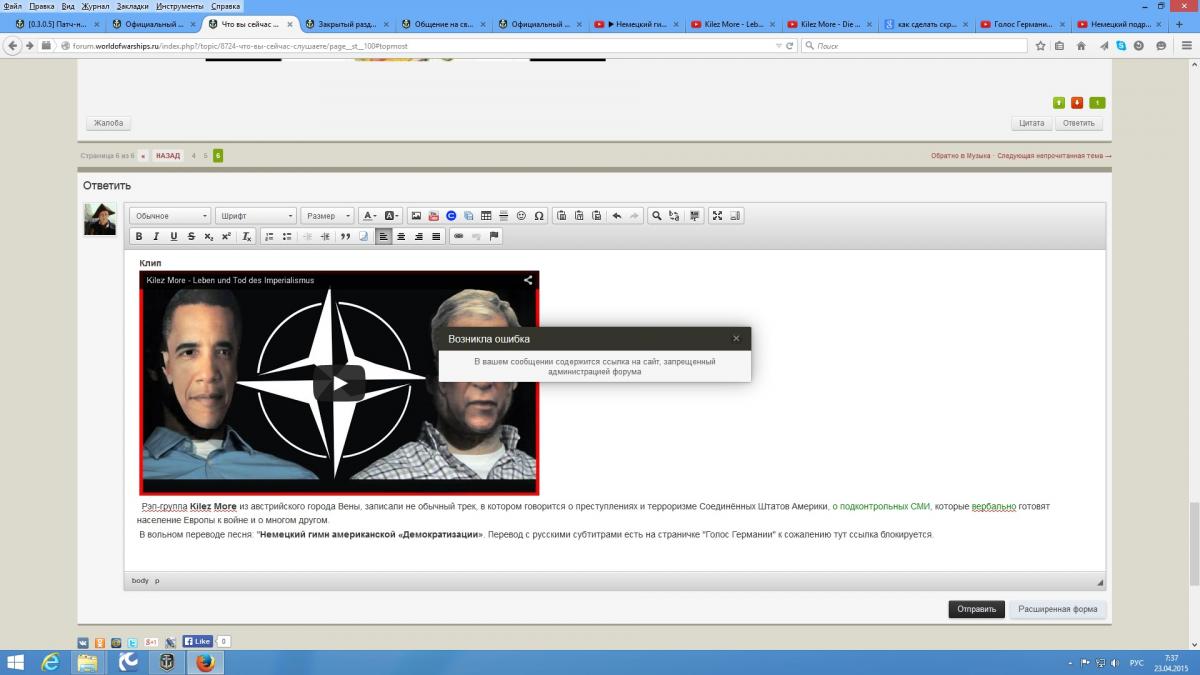Open World of Warships taskbar icon
The image size is (1200, 675).
167,662
